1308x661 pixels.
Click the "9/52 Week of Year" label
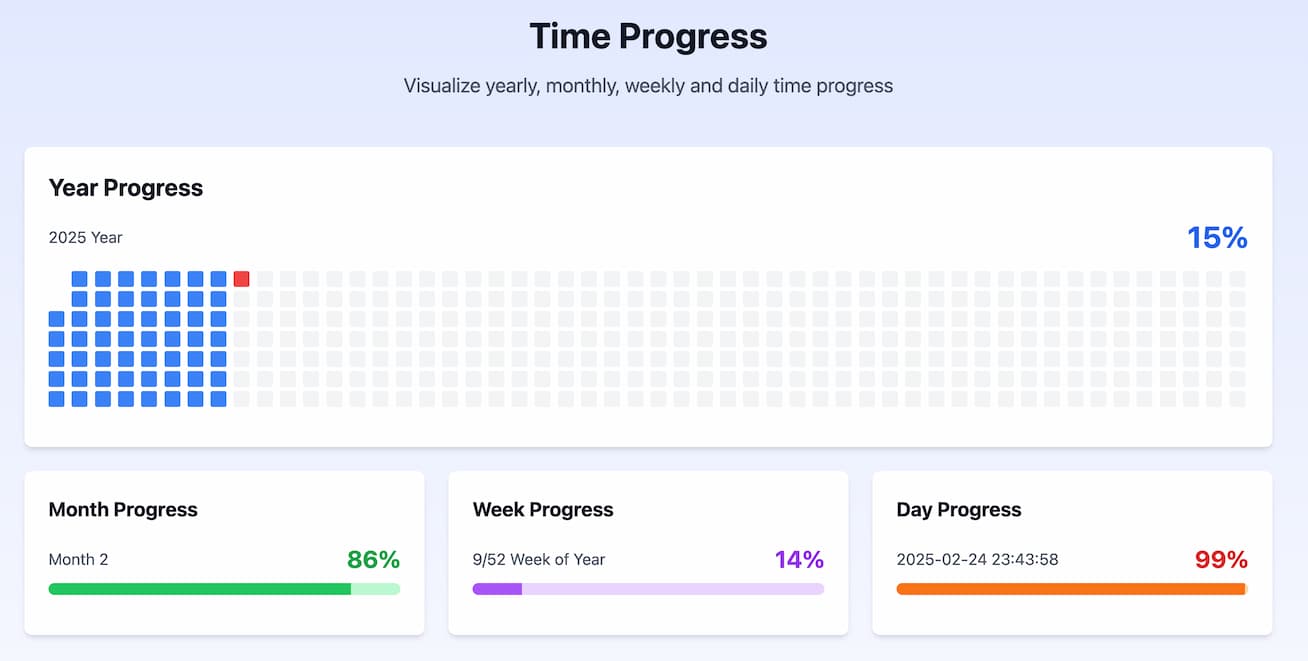539,560
